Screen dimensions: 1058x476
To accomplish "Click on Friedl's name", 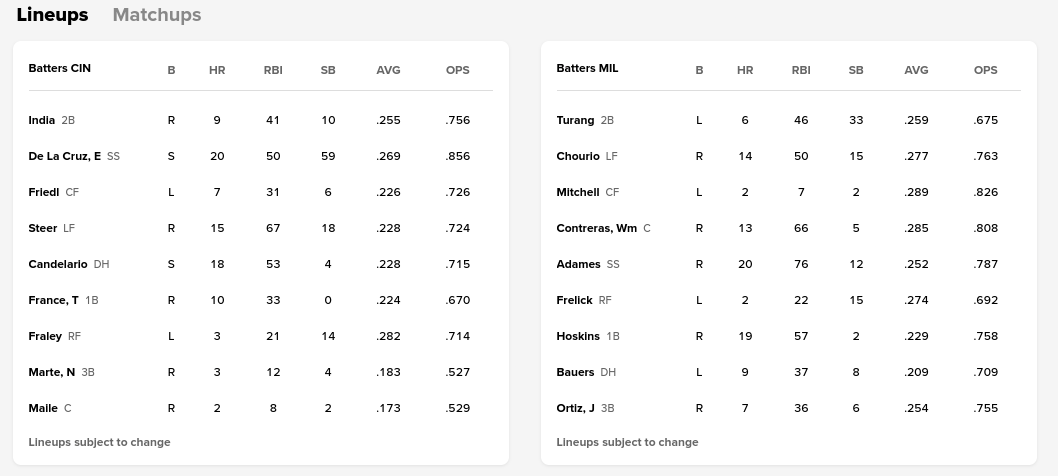I will pyautogui.click(x=44, y=192).
